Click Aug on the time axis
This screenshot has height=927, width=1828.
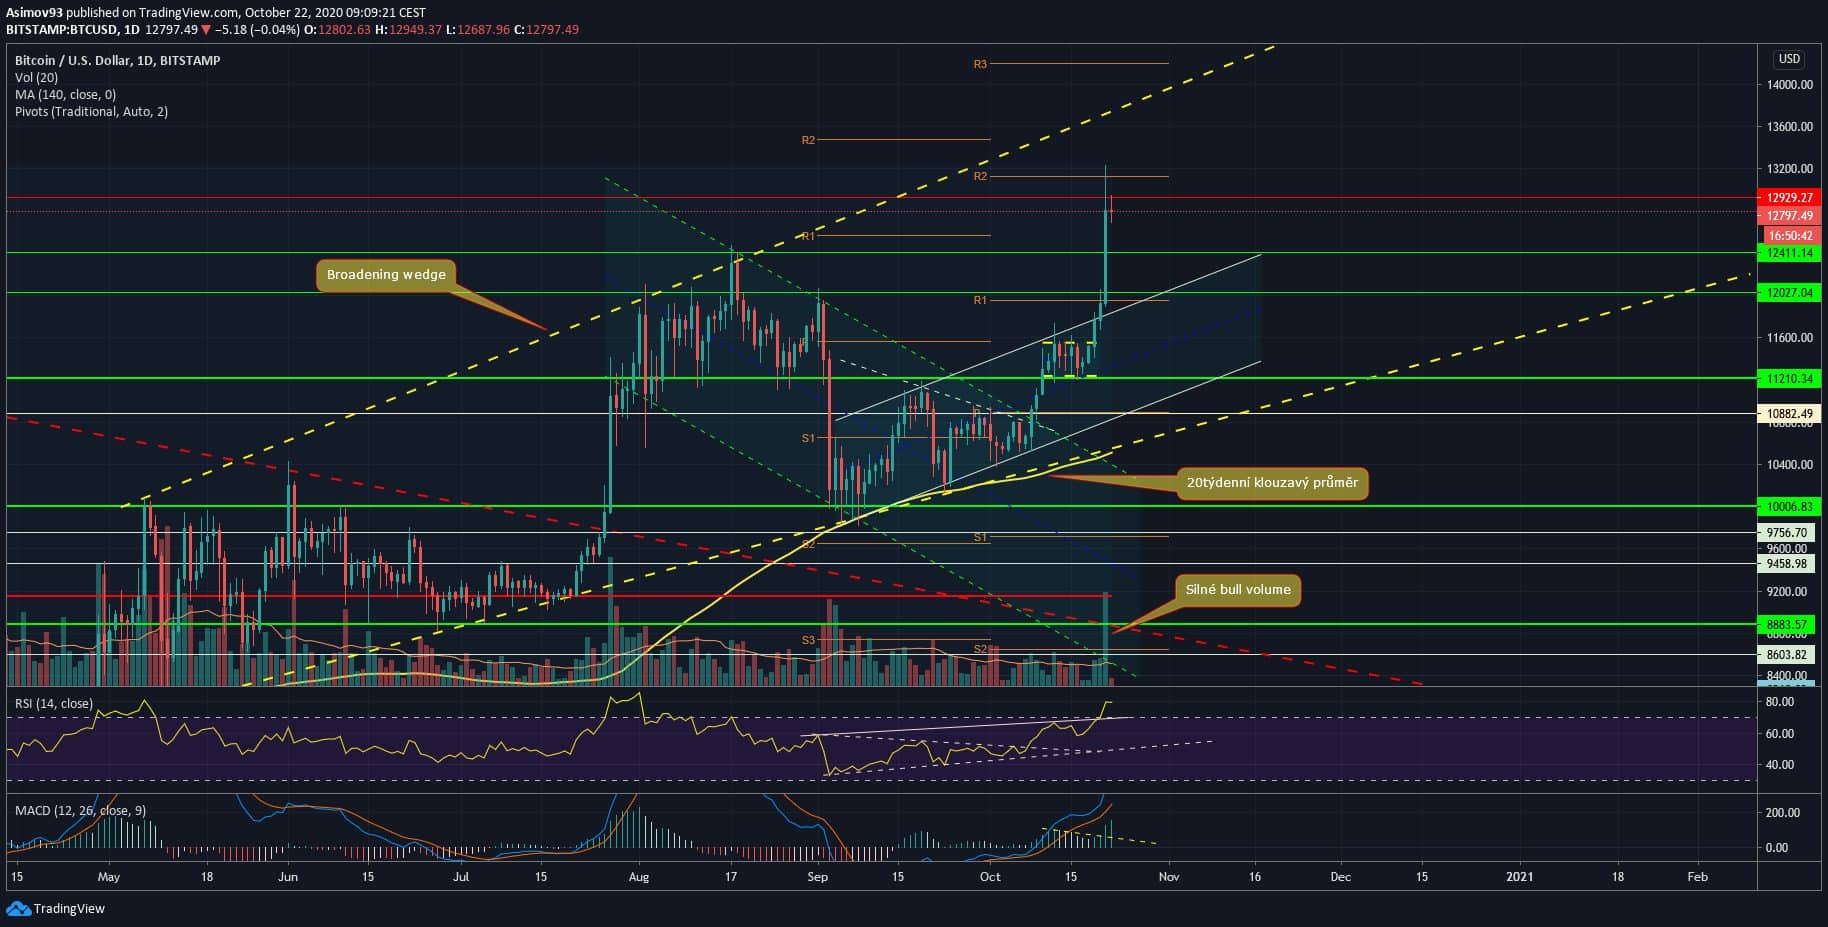click(639, 877)
